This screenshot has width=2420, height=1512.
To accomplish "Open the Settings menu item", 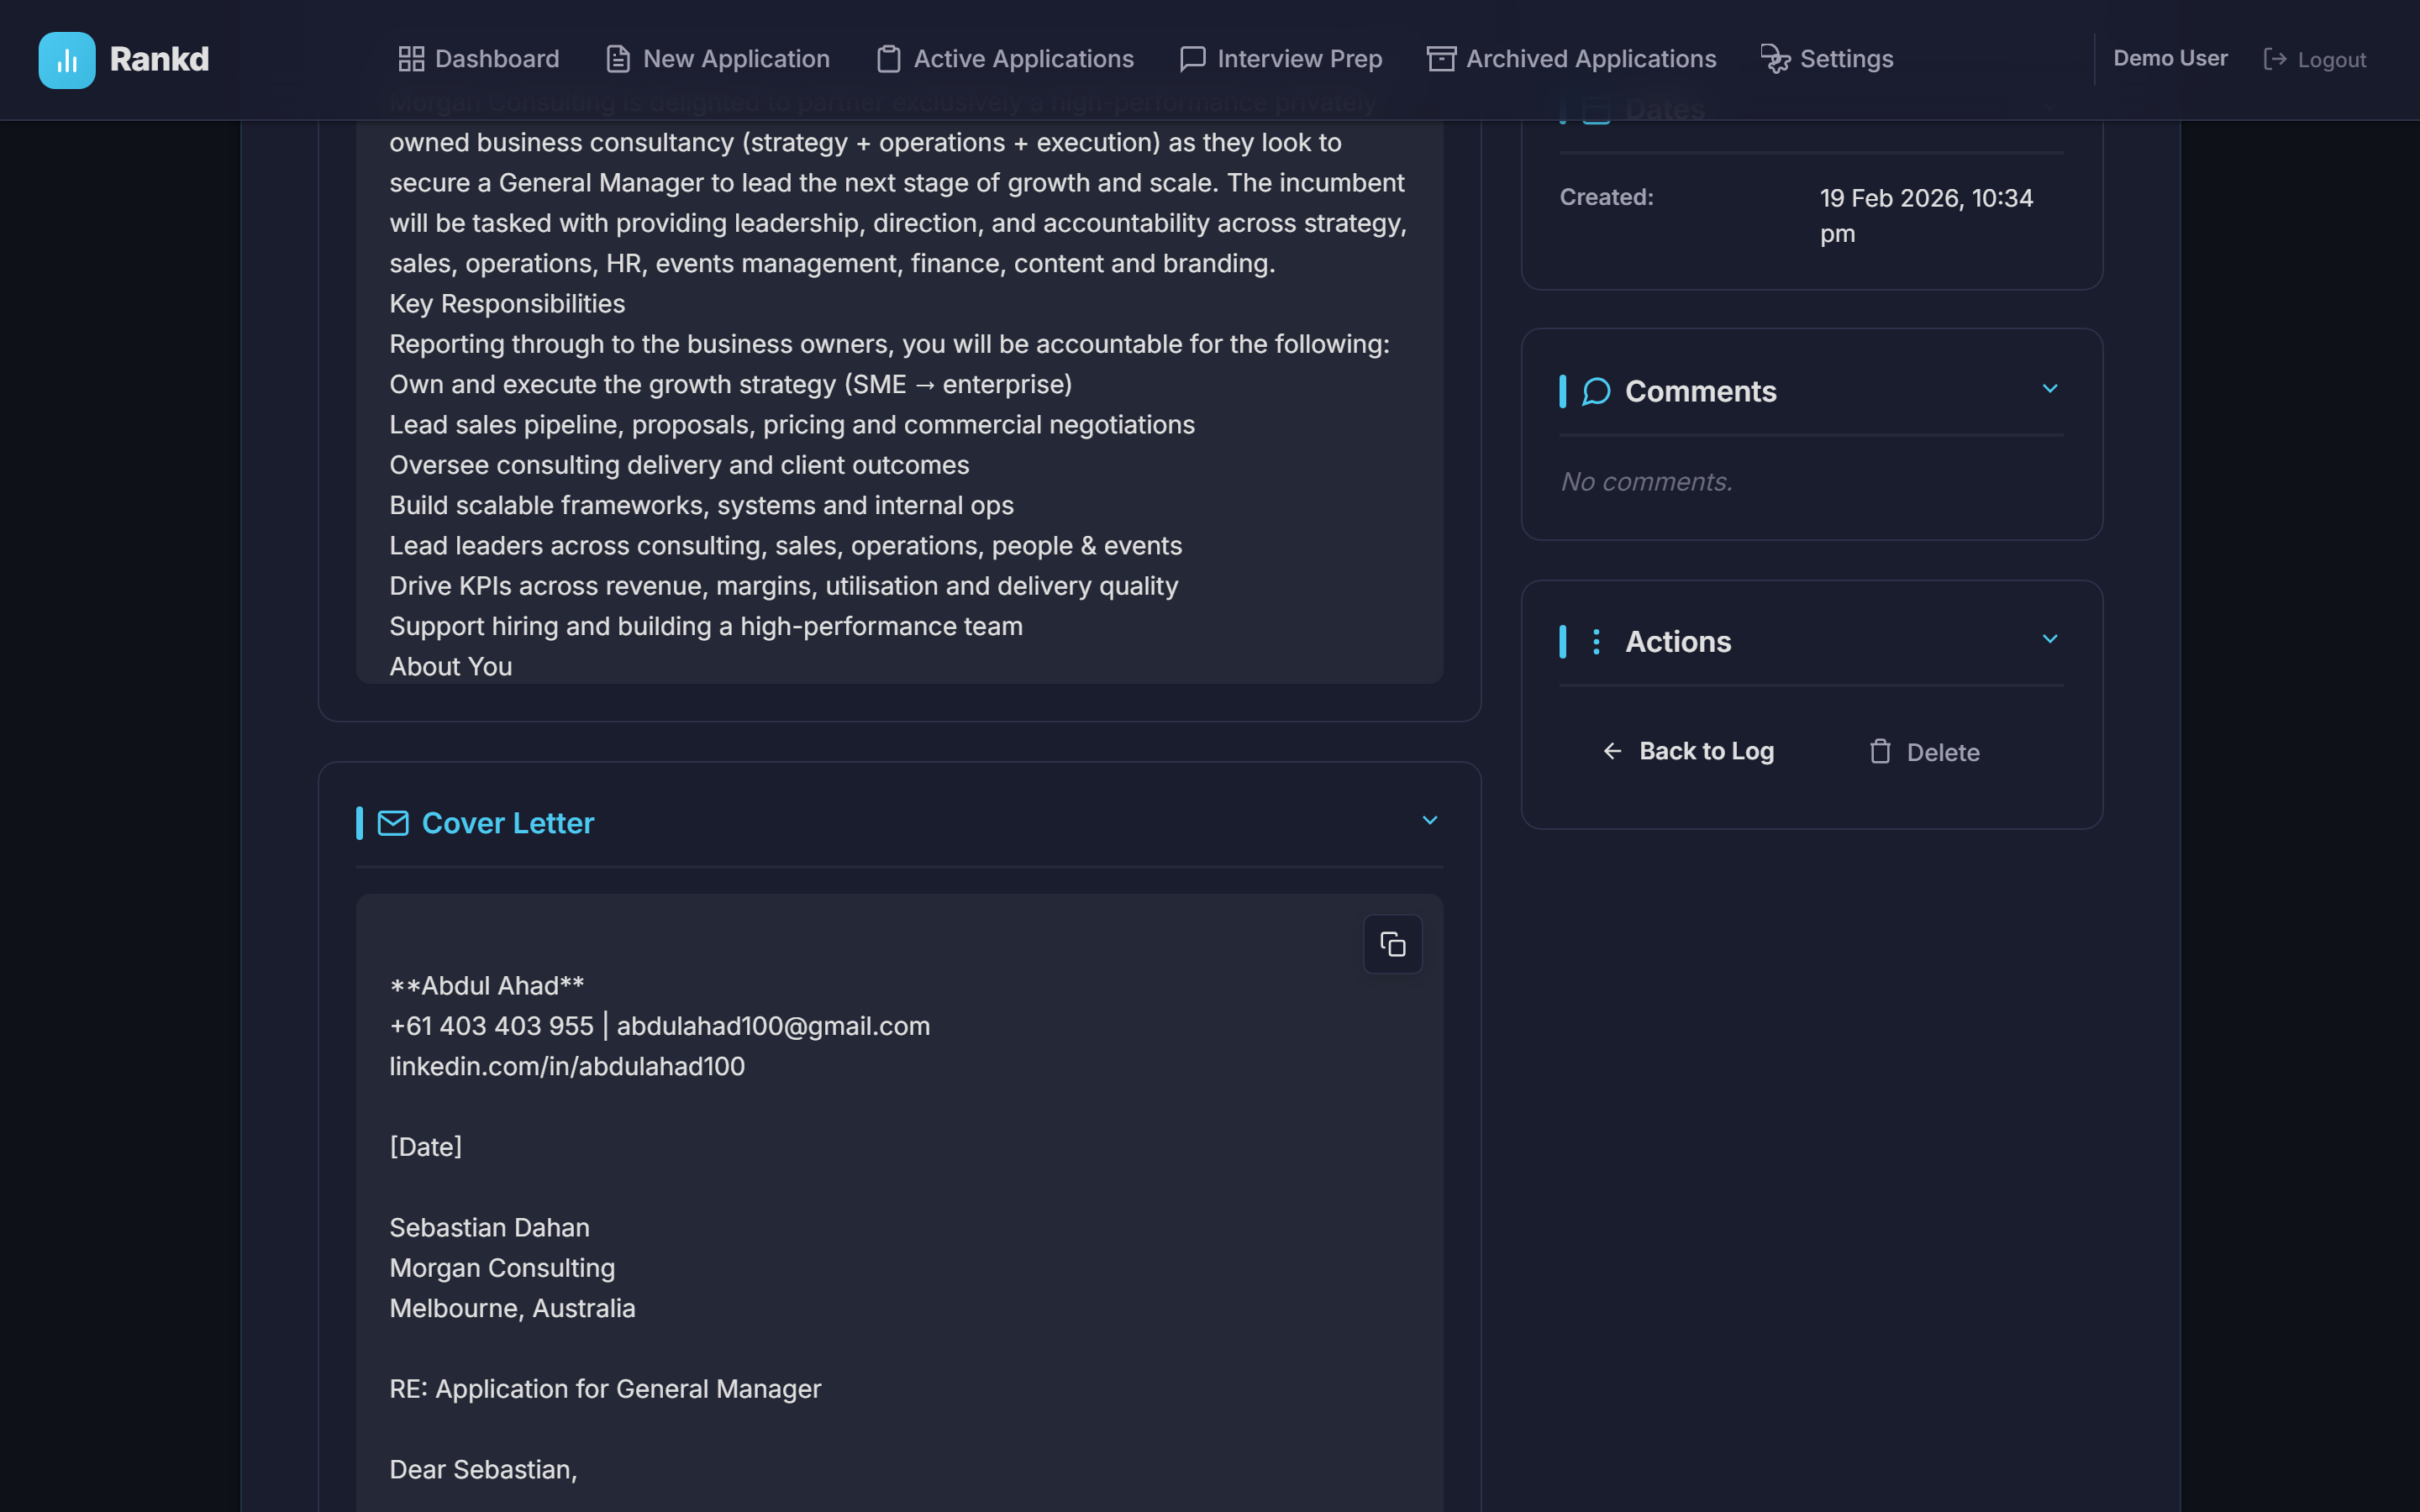I will (1827, 59).
